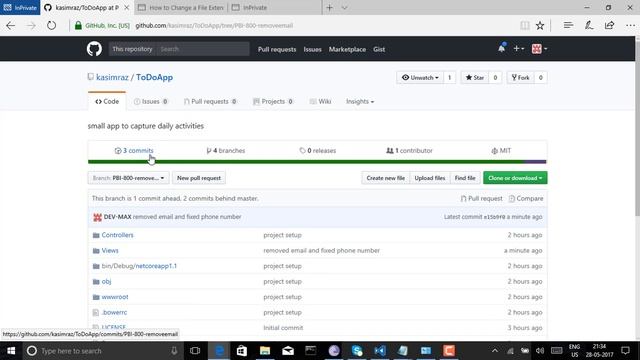The height and width of the screenshot is (360, 640).
Task: Open a new browser tab
Action: (329, 7)
